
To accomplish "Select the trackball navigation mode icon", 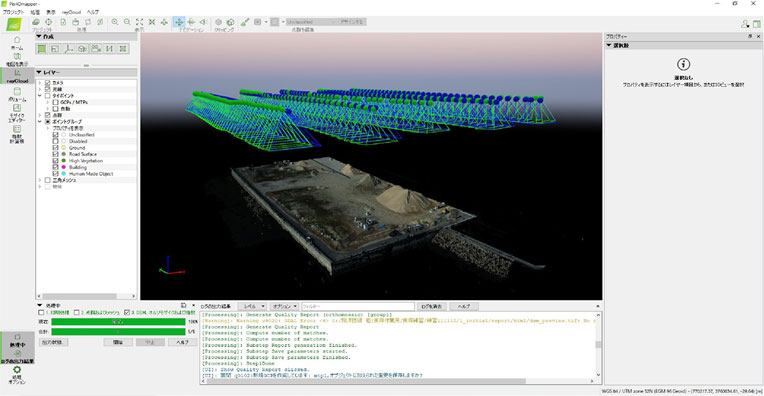I will click(191, 22).
